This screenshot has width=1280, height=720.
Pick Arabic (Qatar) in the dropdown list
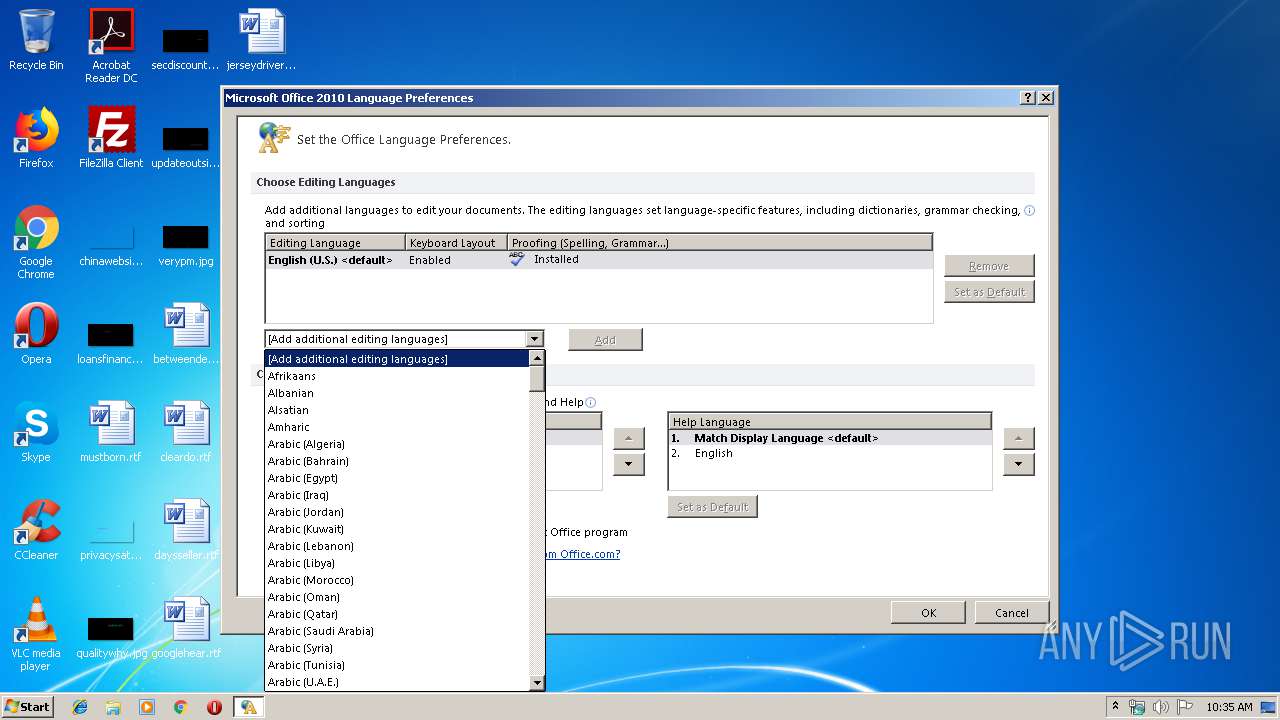pos(397,614)
